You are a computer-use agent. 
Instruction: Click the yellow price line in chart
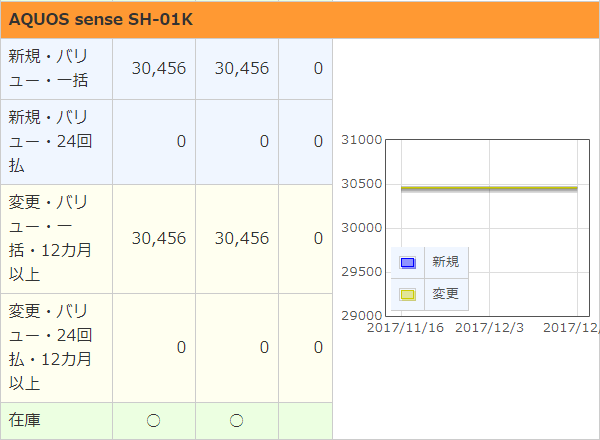coord(489,188)
